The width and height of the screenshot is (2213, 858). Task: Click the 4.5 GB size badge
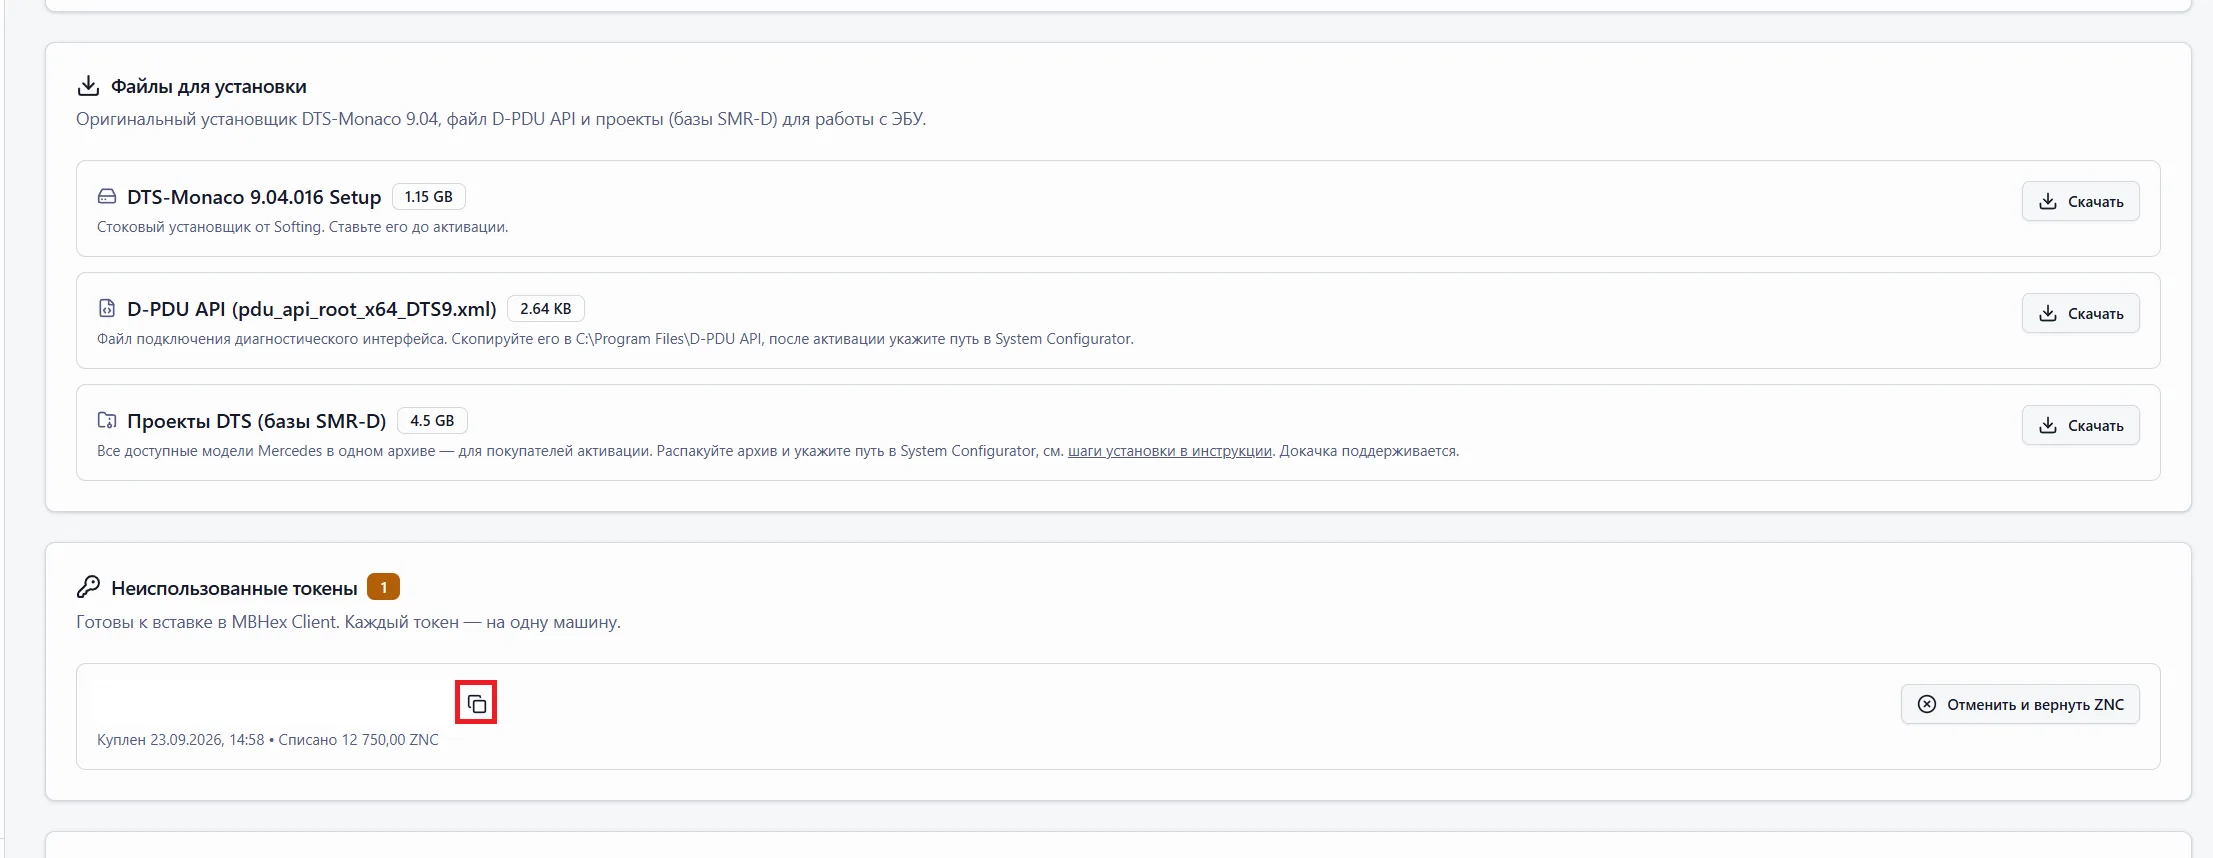pyautogui.click(x=432, y=421)
